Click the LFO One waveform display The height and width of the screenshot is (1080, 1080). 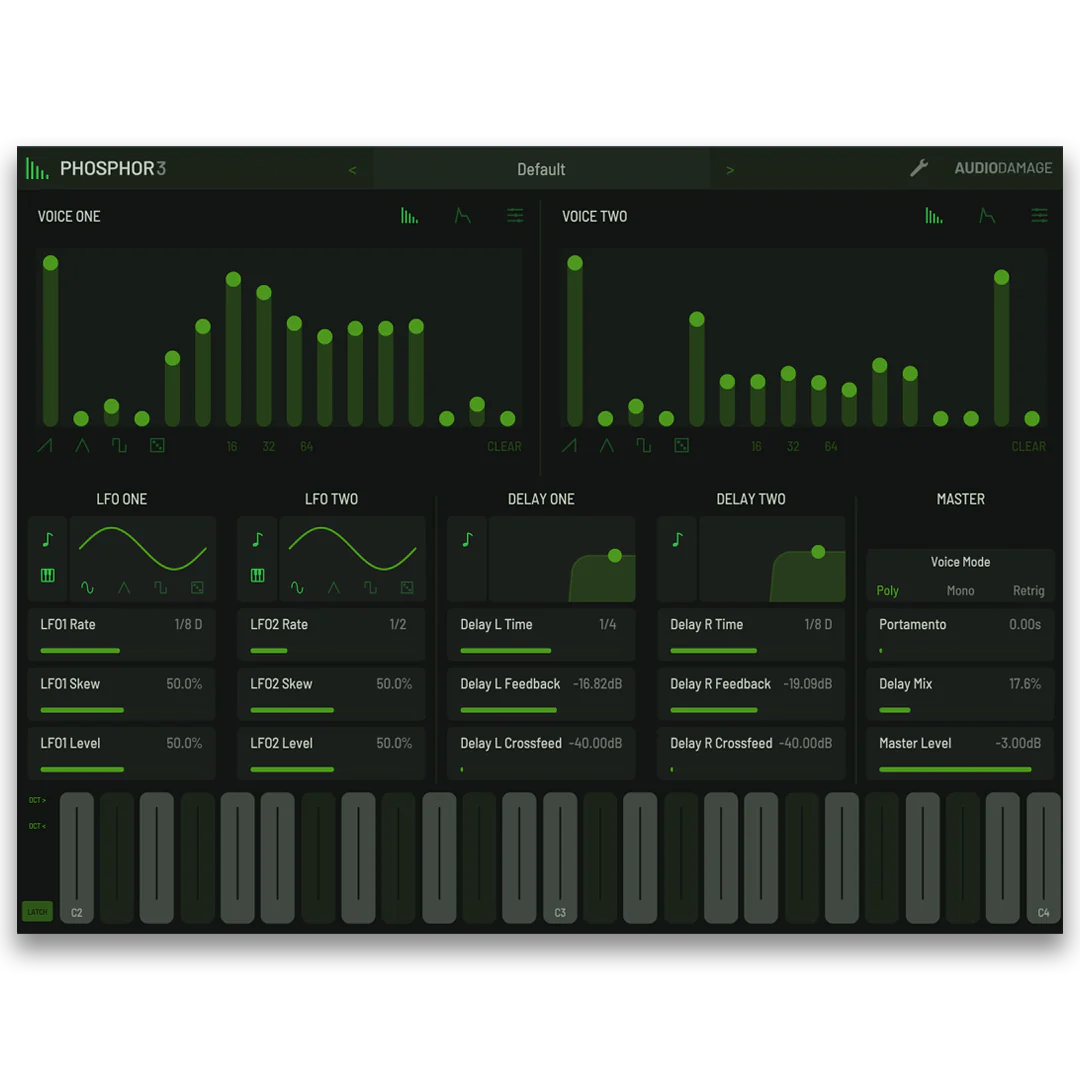(x=143, y=548)
